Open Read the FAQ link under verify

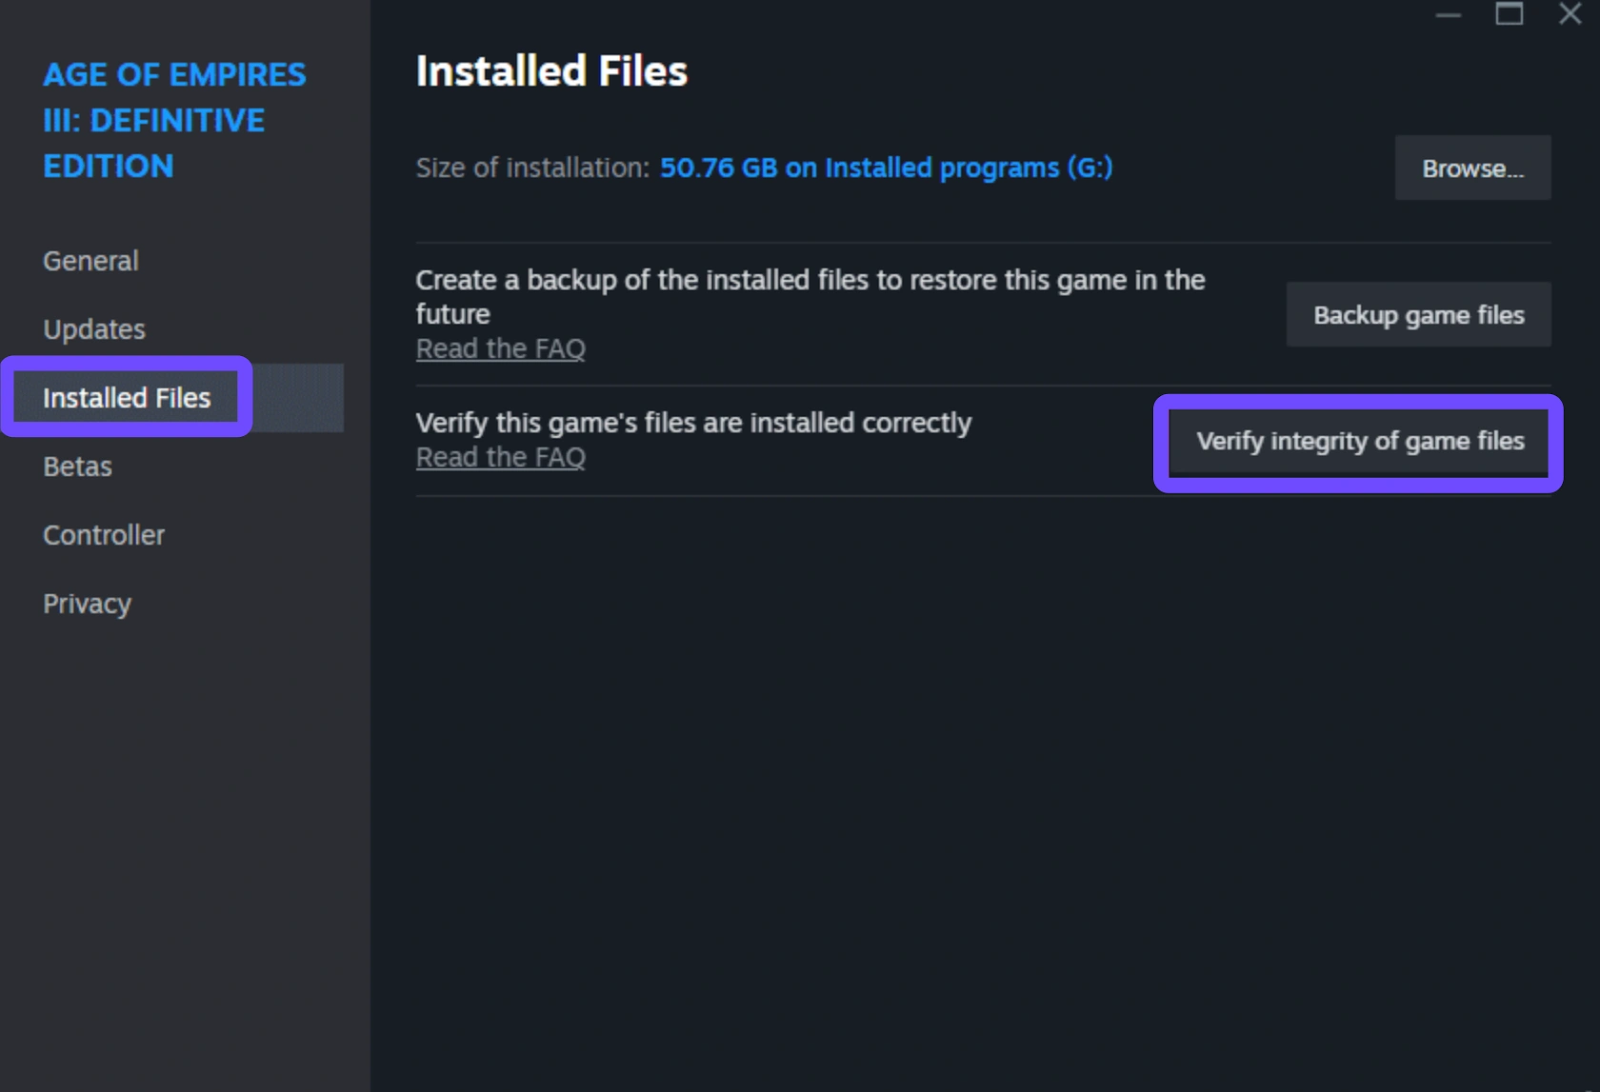[501, 457]
